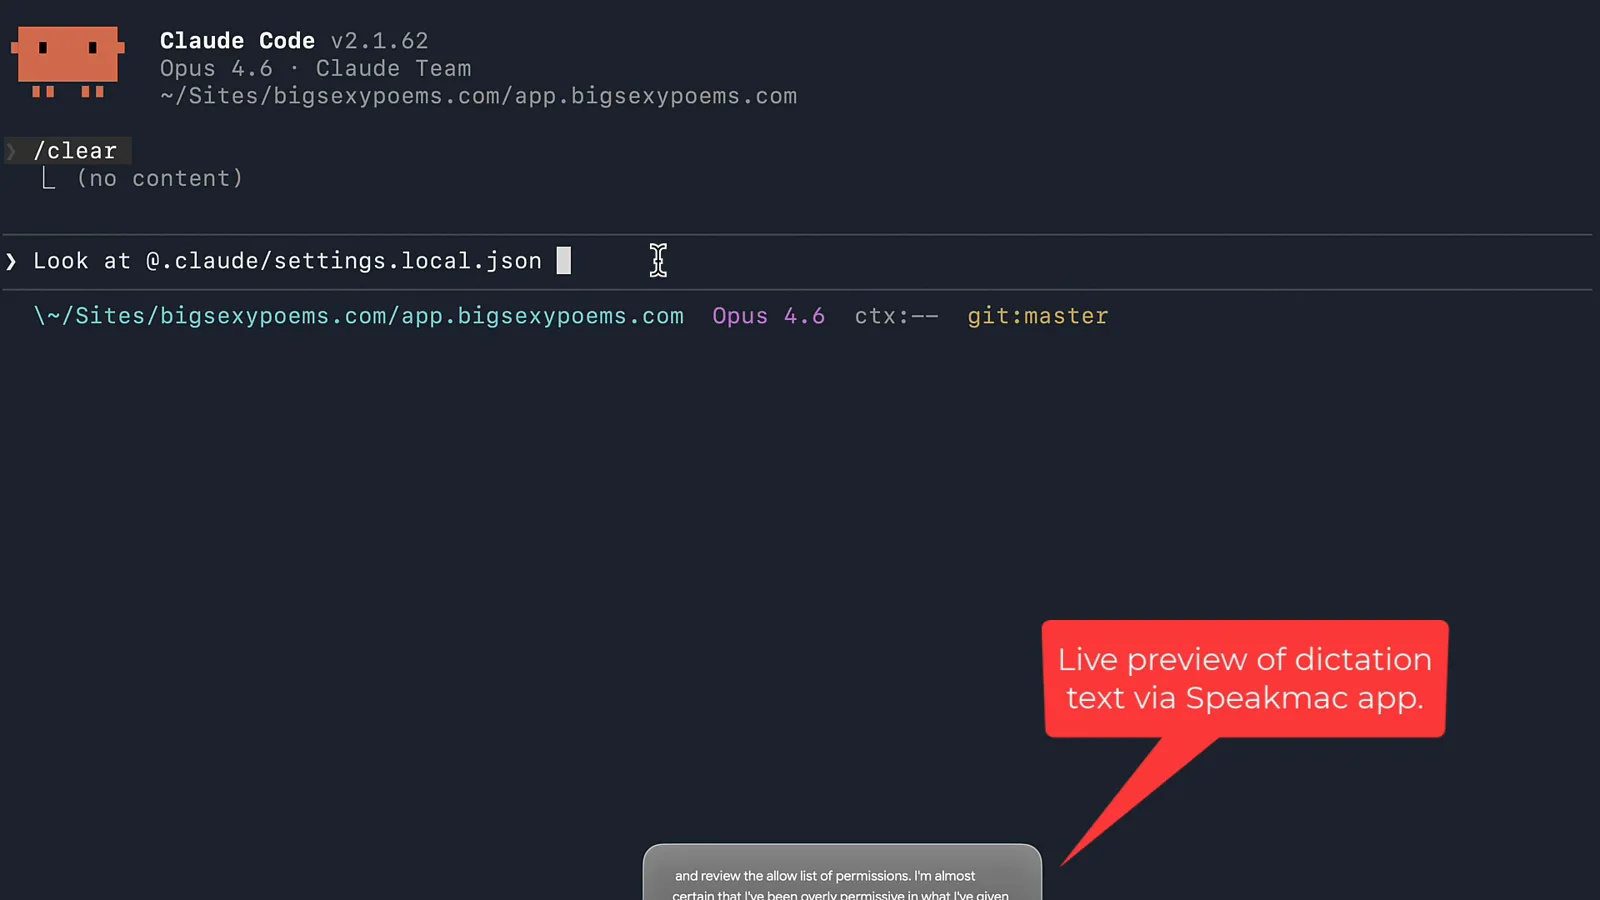Click the 'git:master' branch indicator
1600x900 pixels.
(x=1038, y=316)
